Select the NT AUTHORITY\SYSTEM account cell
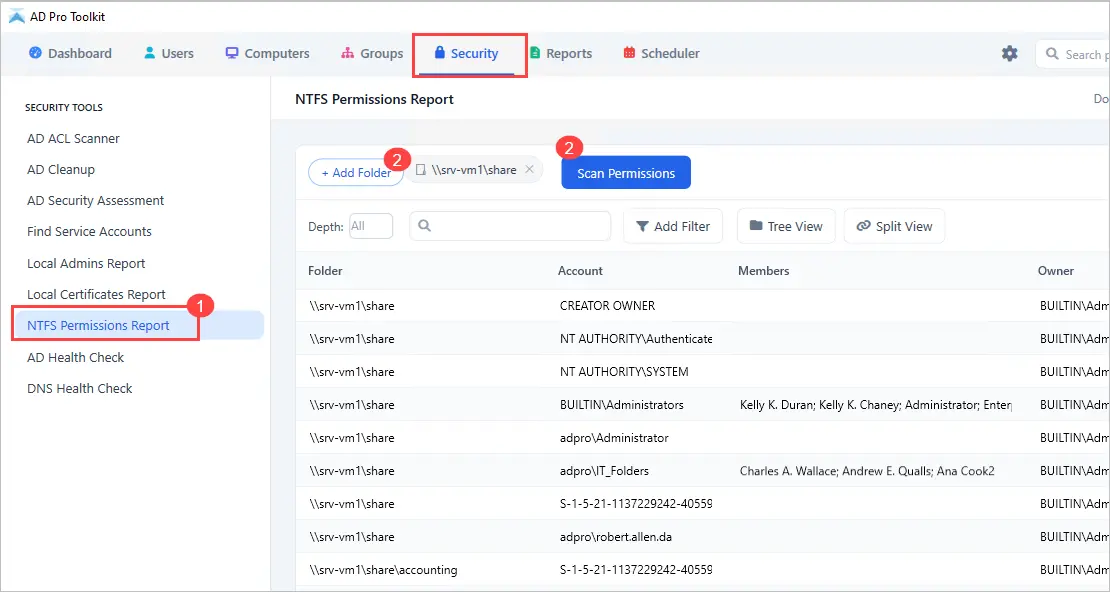Viewport: 1110px width, 592px height. point(624,372)
